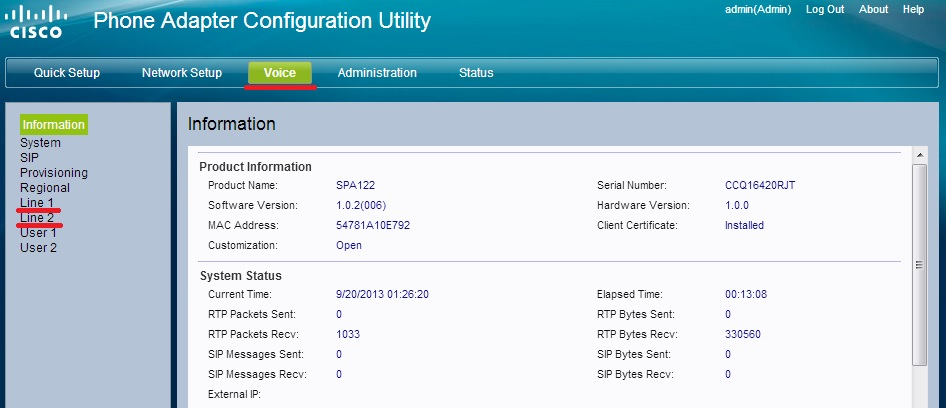946x408 pixels.
Task: Click the System Status heading
Action: point(241,276)
